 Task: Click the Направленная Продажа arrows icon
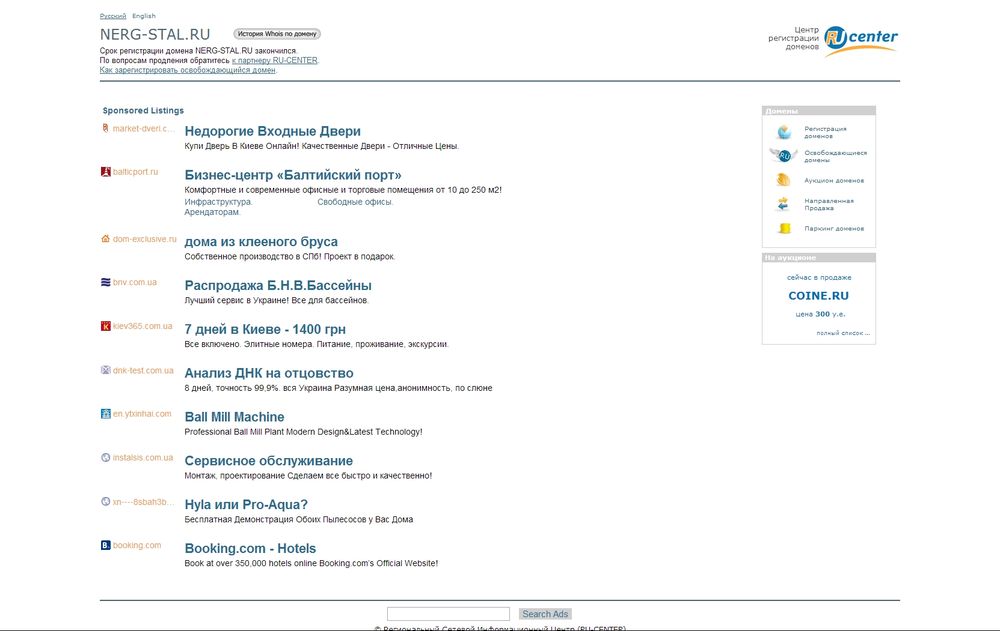(784, 204)
